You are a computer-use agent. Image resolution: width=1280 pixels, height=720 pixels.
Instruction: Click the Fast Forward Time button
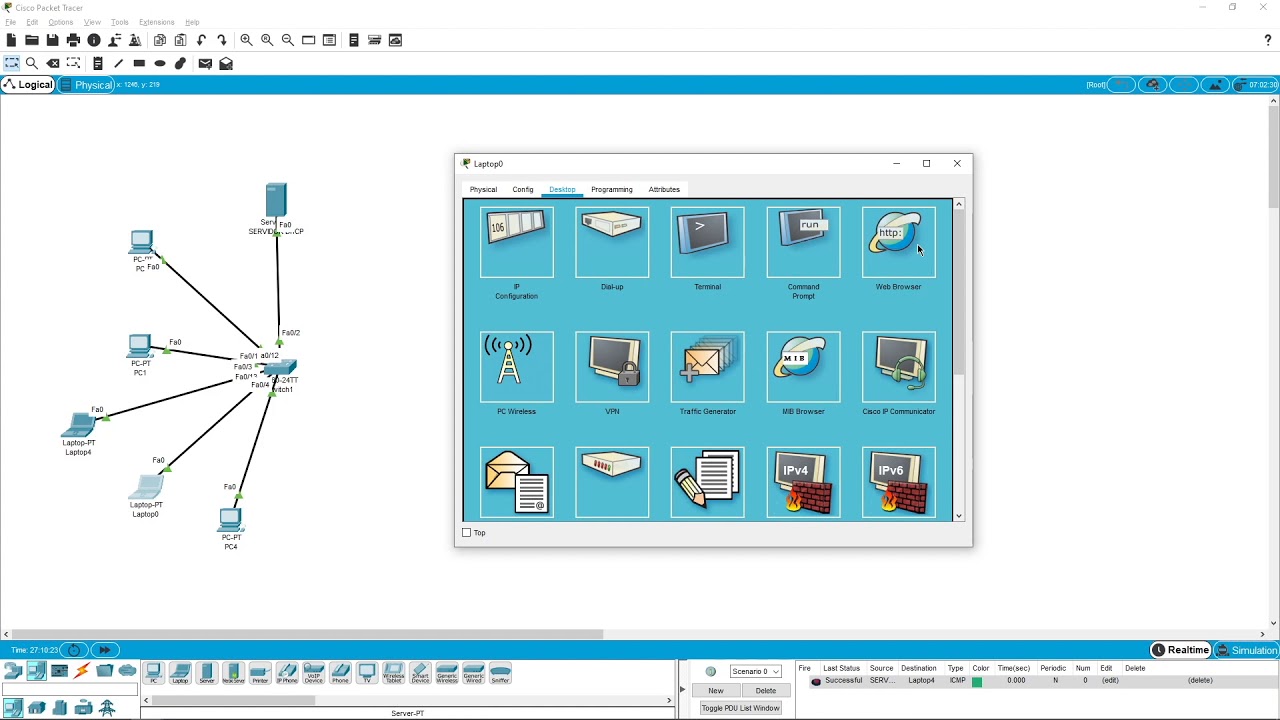104,650
